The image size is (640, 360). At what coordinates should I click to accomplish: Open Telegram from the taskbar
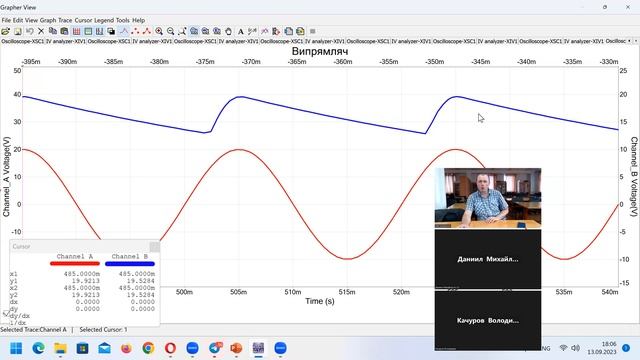click(x=215, y=348)
